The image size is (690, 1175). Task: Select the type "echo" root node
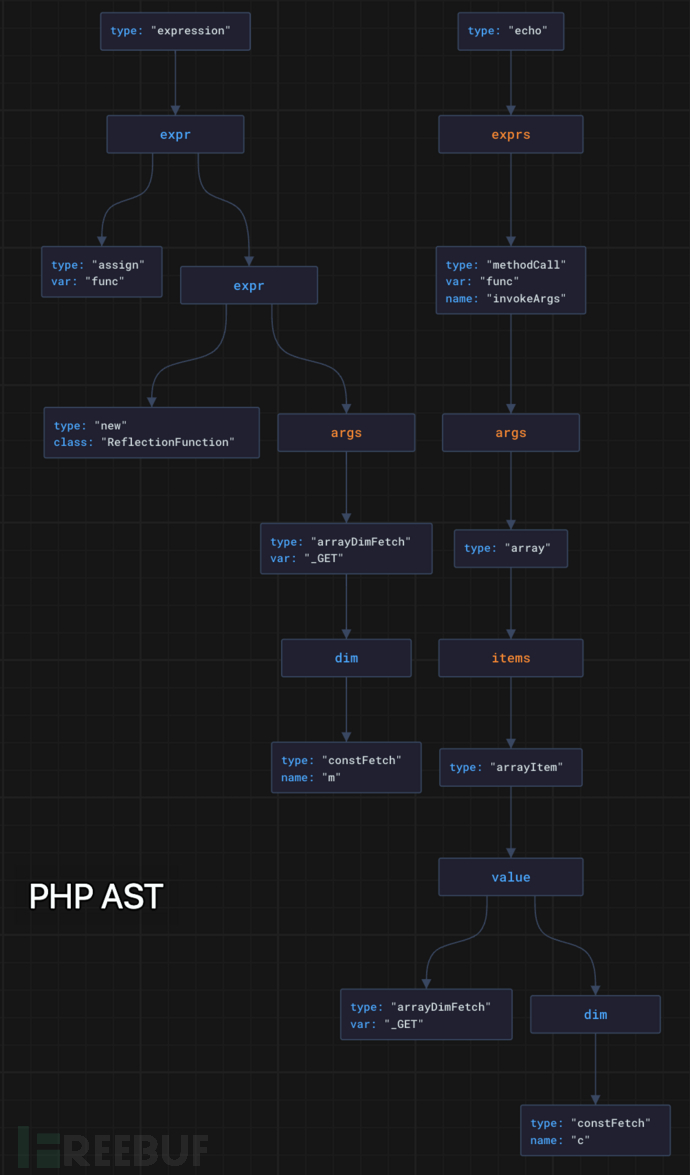pyautogui.click(x=510, y=31)
